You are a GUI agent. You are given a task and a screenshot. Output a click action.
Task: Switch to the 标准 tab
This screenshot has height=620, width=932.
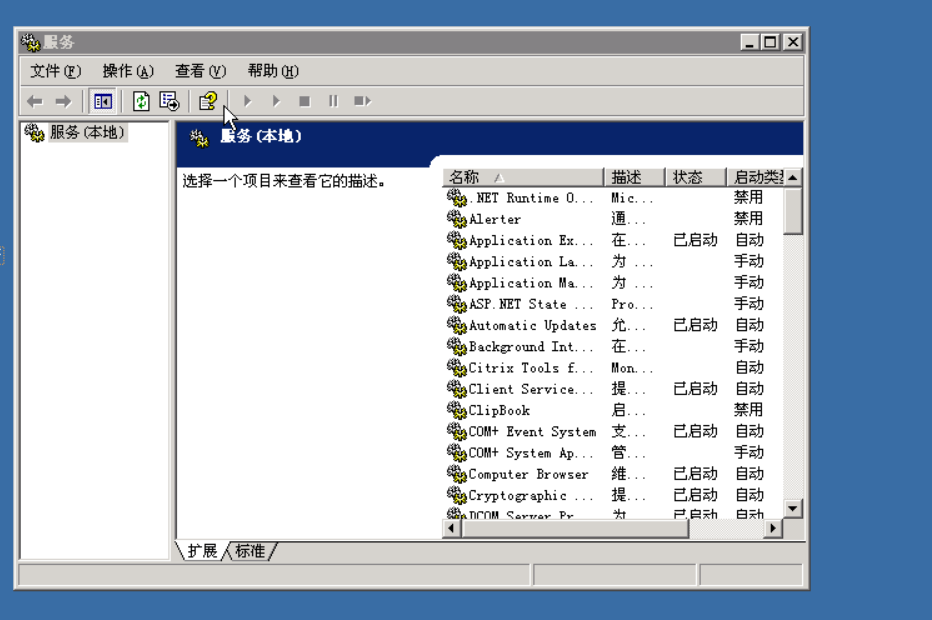click(x=250, y=551)
